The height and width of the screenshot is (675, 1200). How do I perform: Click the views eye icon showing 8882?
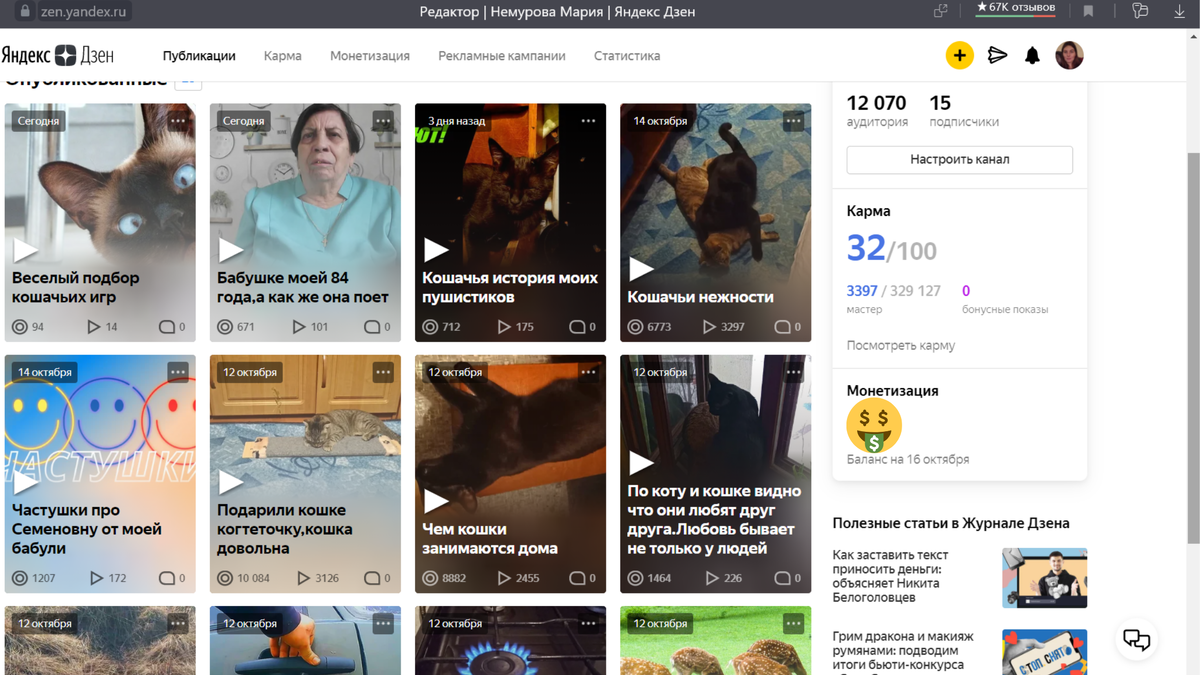point(430,578)
